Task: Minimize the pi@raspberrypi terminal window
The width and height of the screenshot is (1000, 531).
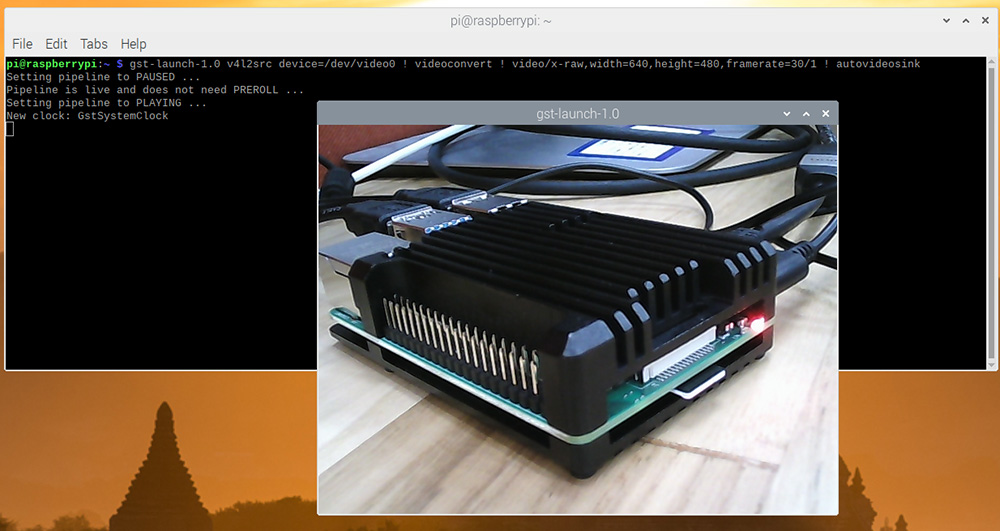Action: (x=946, y=21)
